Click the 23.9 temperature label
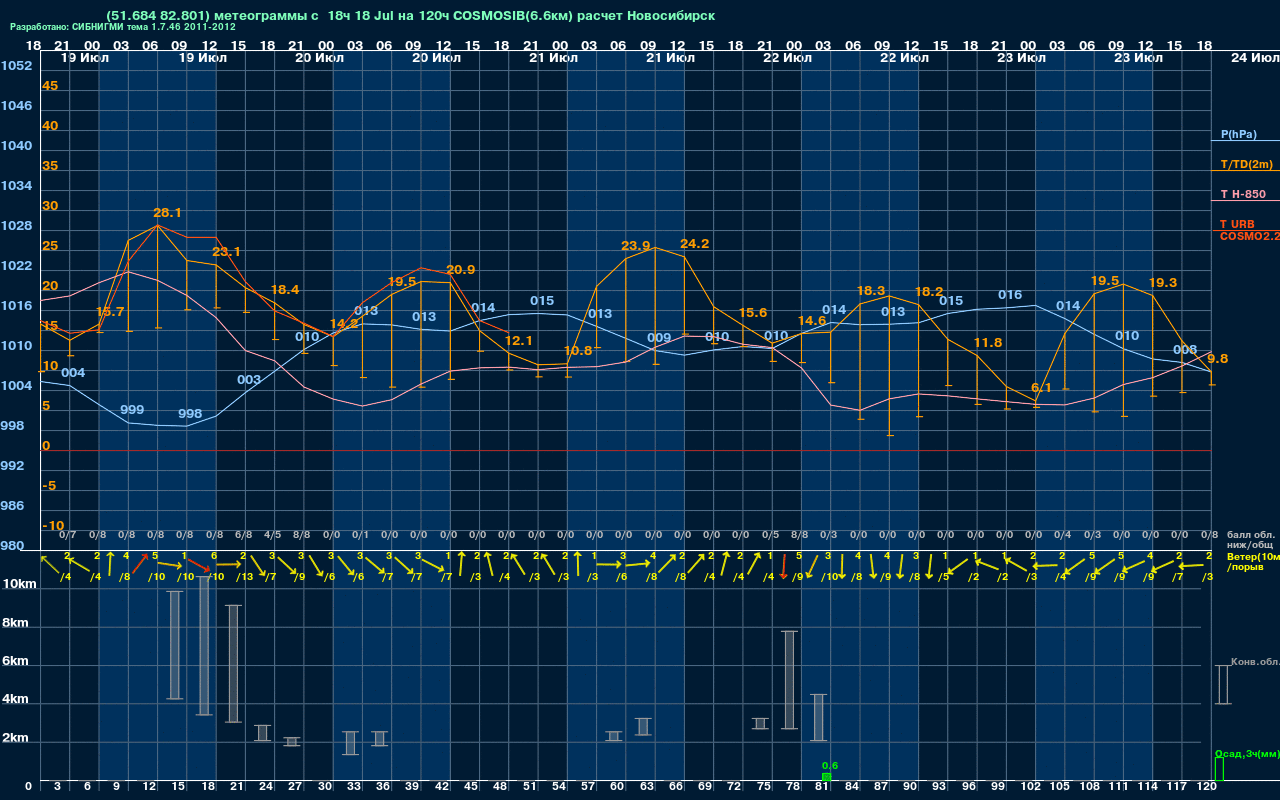 [636, 246]
